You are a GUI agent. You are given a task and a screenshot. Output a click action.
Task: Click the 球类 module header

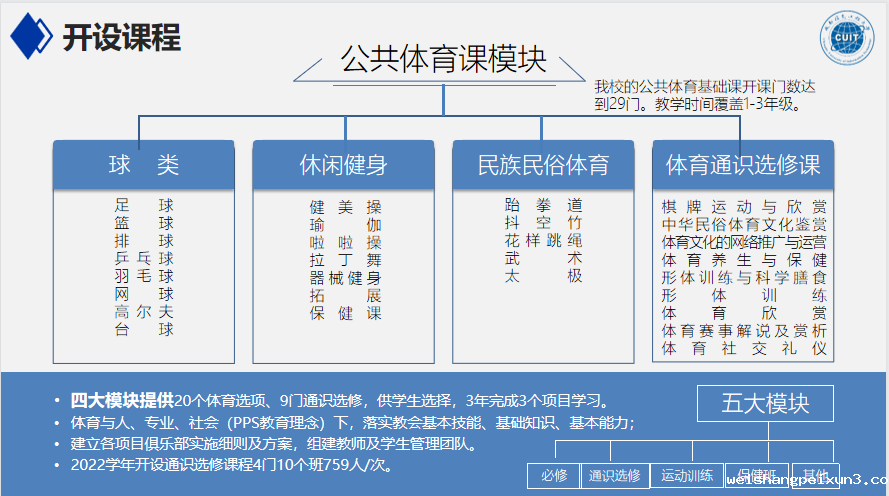click(143, 164)
